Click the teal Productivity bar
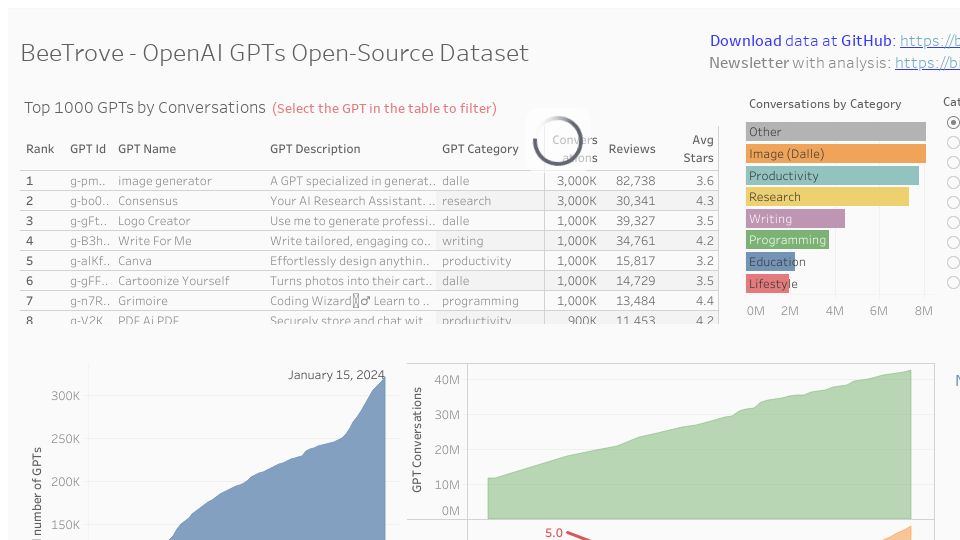The image size is (960, 540). click(x=832, y=176)
